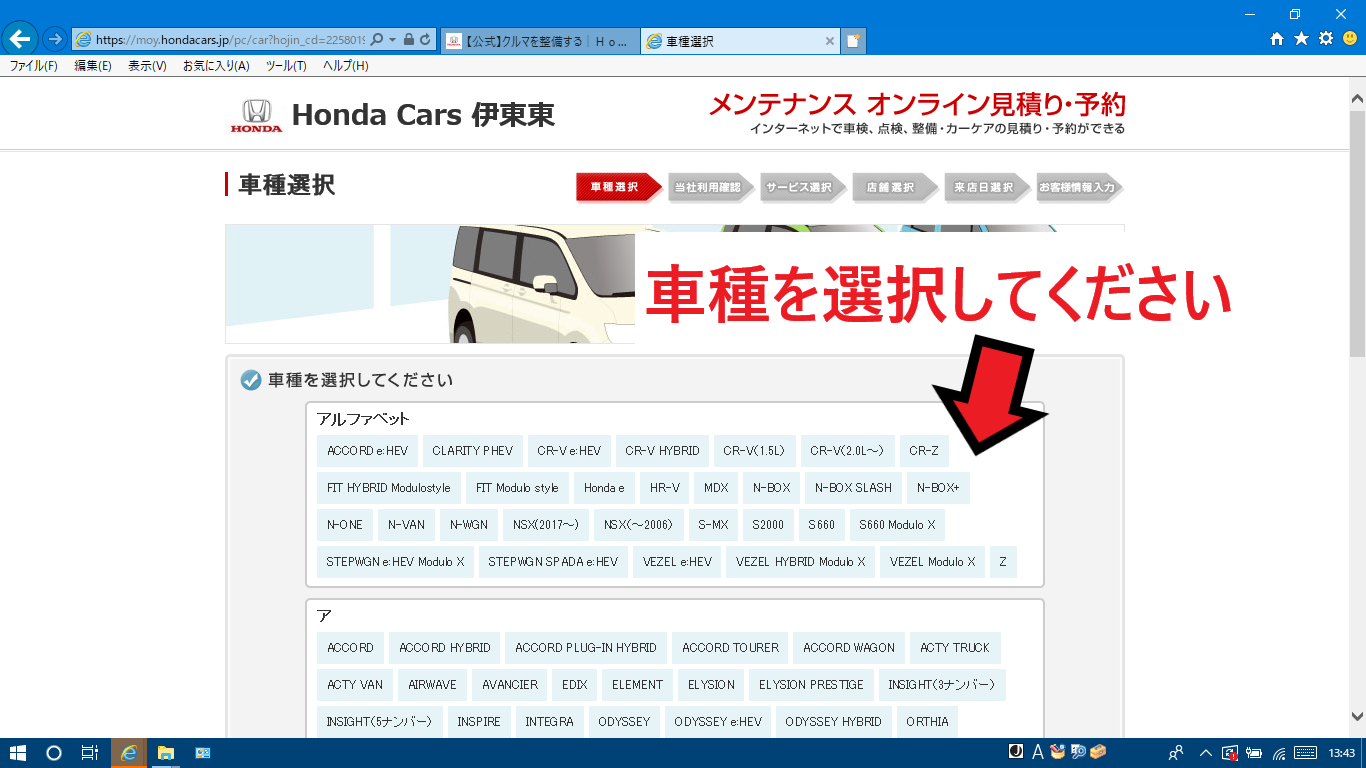Show hidden system tray icons chevron
The height and width of the screenshot is (768, 1366).
(x=1205, y=753)
